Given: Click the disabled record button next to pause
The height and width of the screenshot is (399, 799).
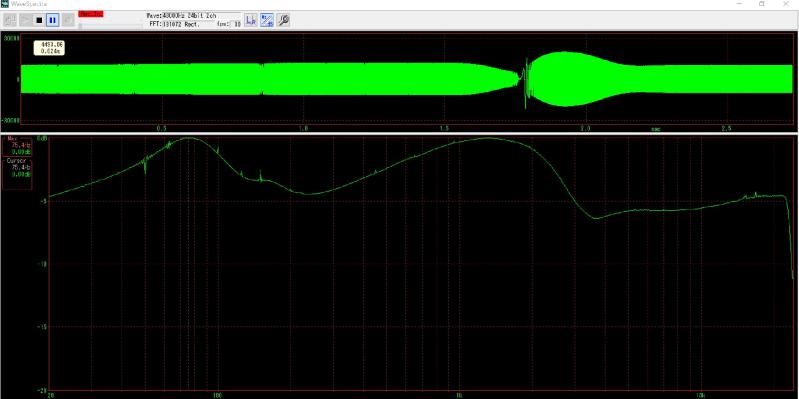Looking at the screenshot, I should [68, 20].
